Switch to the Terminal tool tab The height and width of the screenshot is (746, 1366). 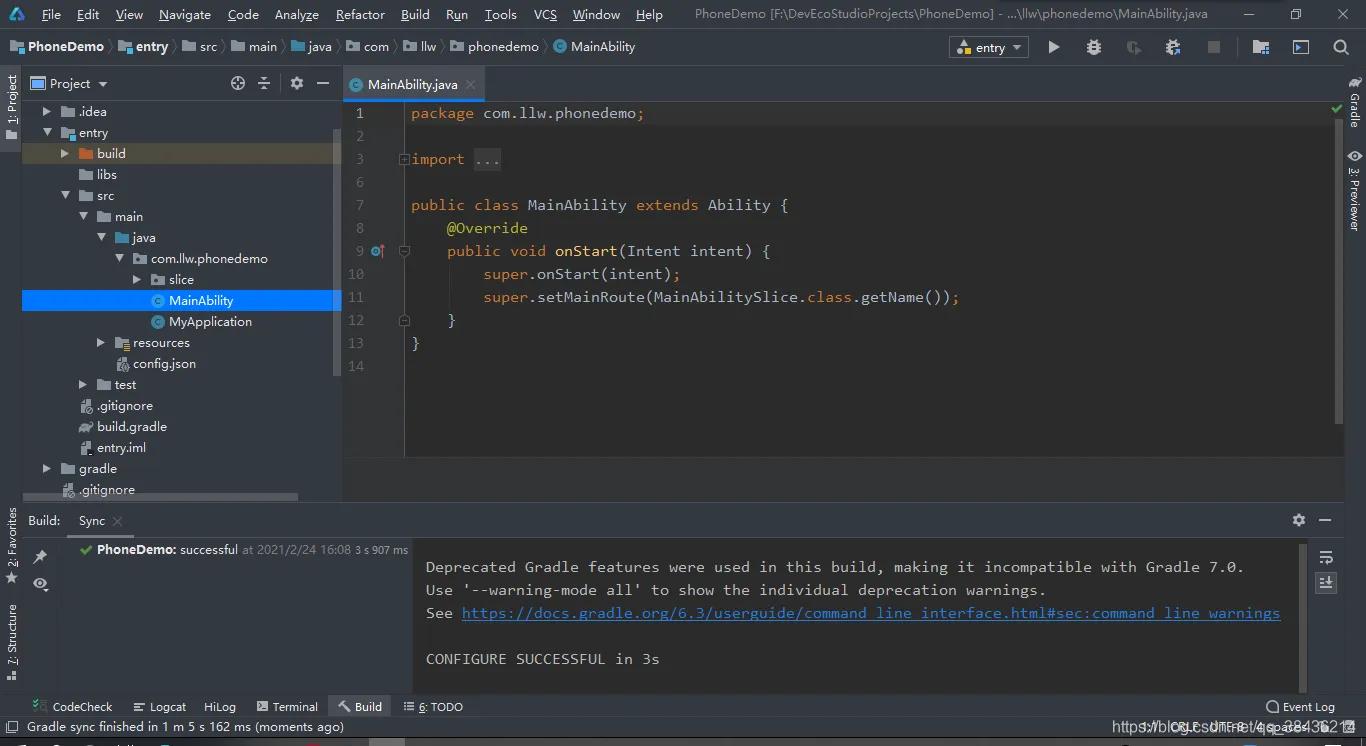click(x=287, y=706)
